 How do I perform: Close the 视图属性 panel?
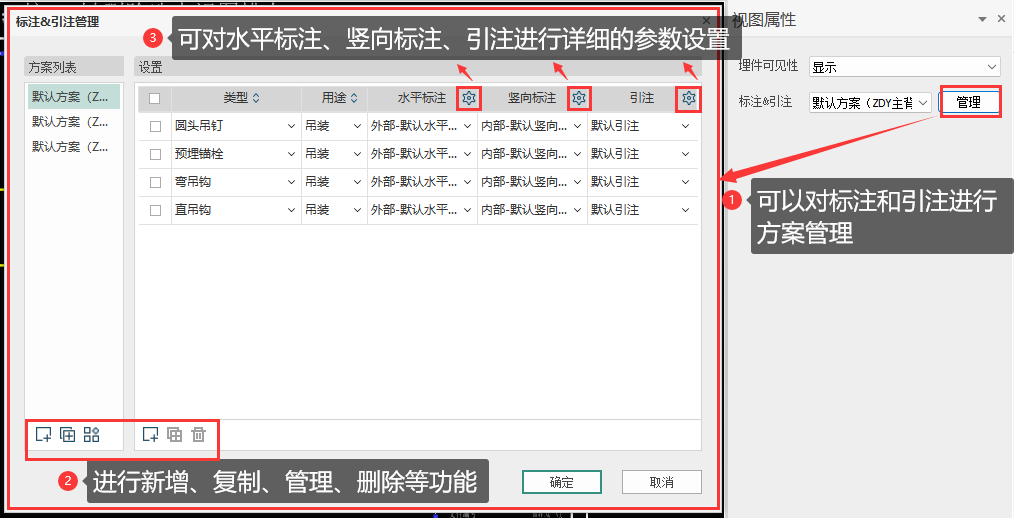(x=1001, y=20)
